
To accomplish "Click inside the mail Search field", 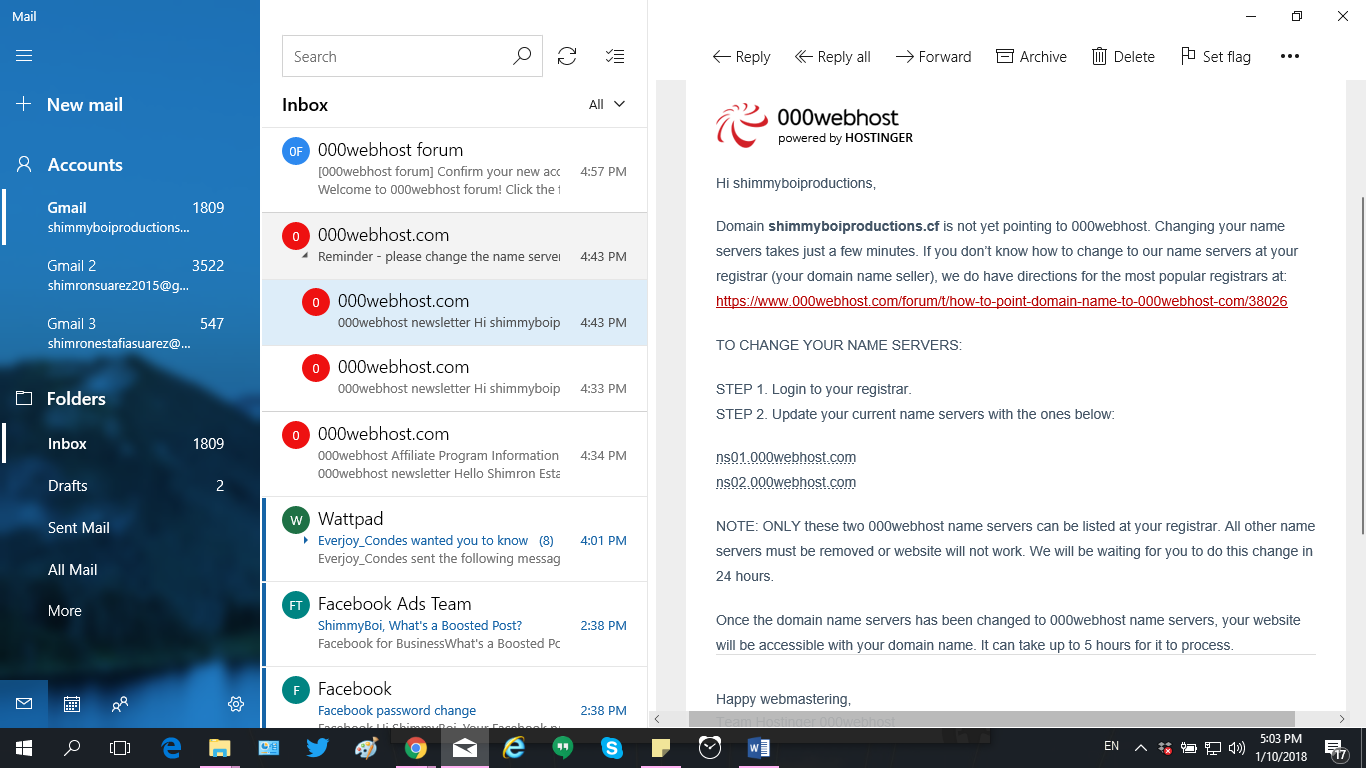I will pos(400,56).
